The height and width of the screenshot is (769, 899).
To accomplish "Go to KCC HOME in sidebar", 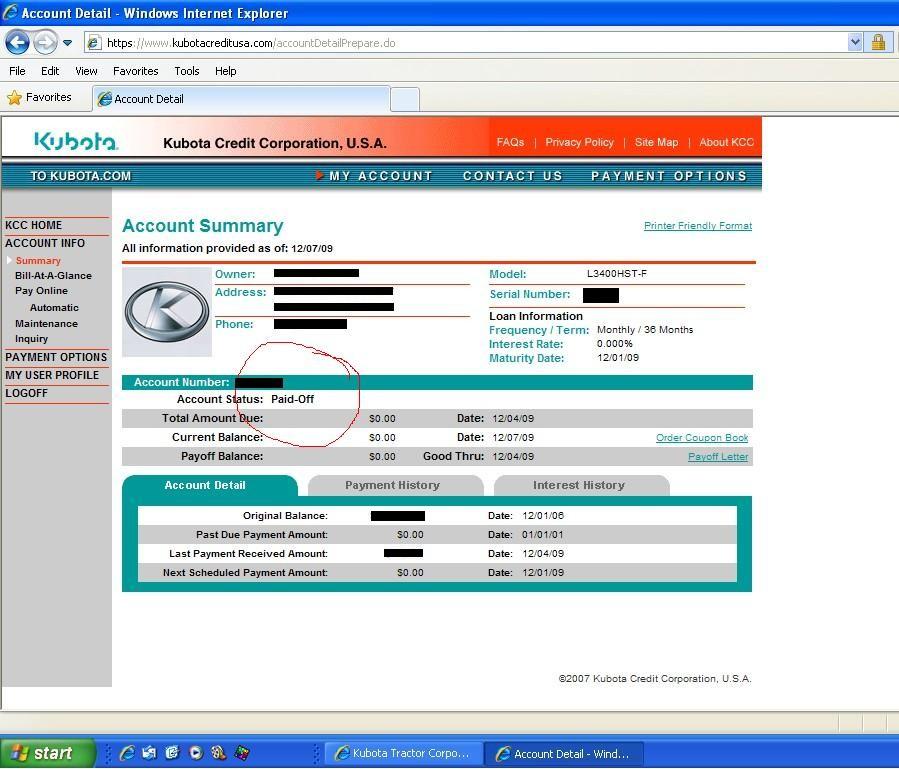I will coord(33,225).
